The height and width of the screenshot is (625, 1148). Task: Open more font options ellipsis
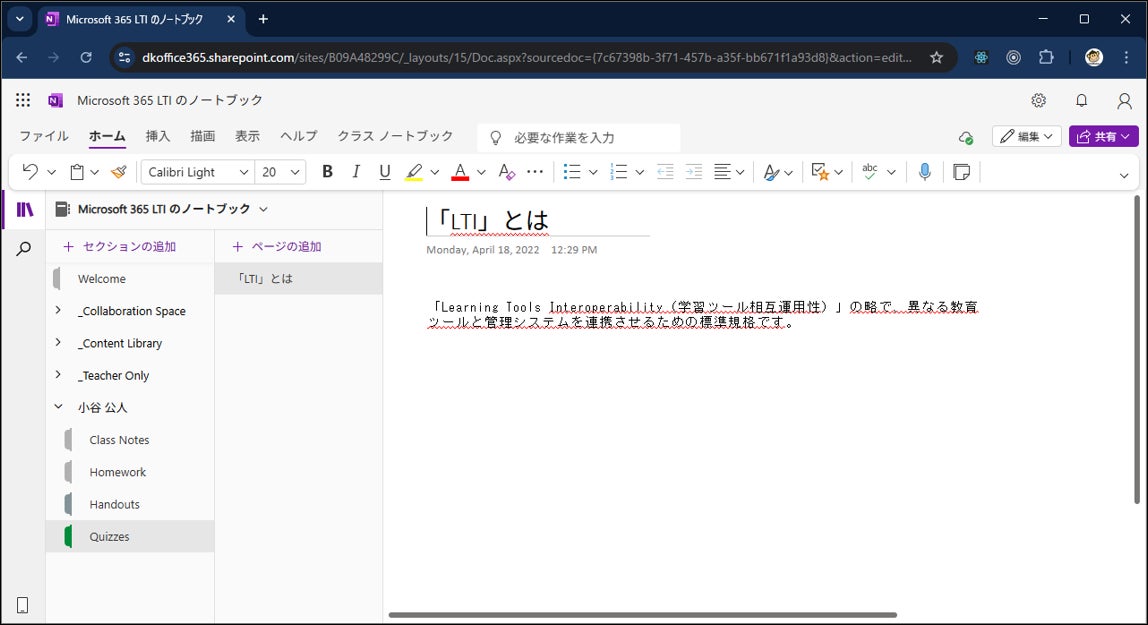tap(535, 172)
